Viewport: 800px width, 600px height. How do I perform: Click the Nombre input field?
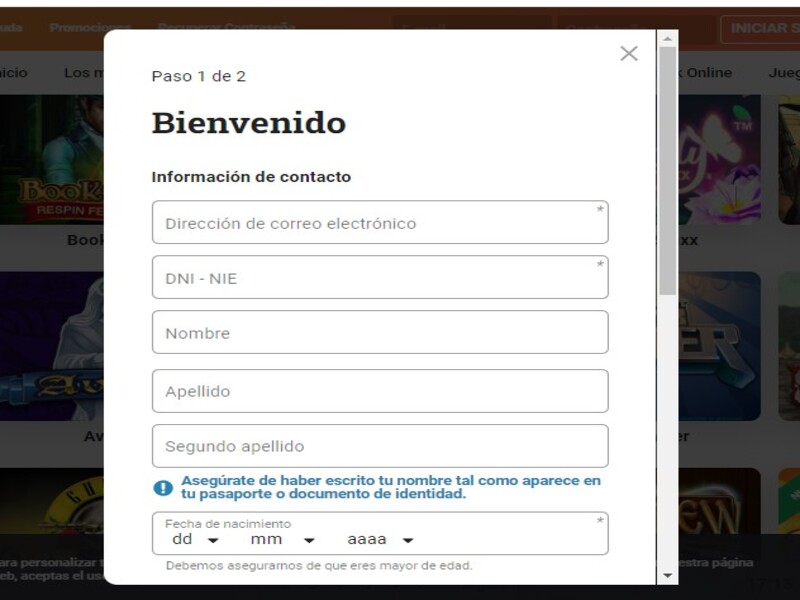click(x=380, y=333)
